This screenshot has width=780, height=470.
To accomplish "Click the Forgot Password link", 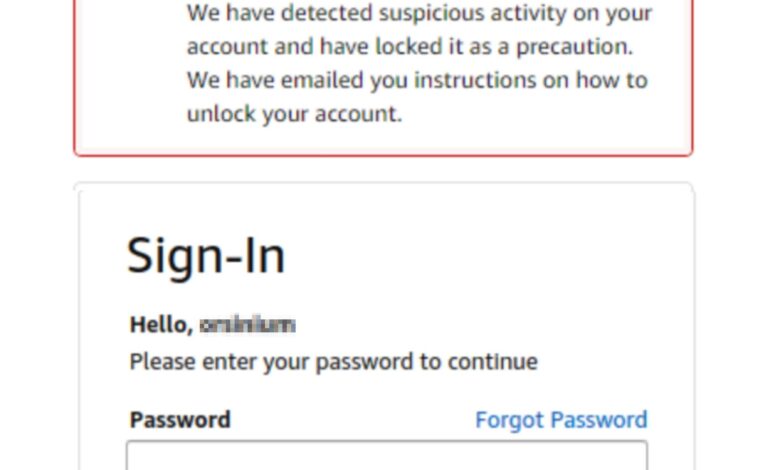I will (561, 420).
